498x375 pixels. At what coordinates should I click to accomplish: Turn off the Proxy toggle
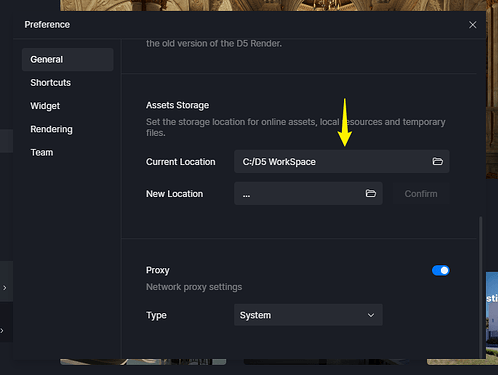(x=440, y=270)
